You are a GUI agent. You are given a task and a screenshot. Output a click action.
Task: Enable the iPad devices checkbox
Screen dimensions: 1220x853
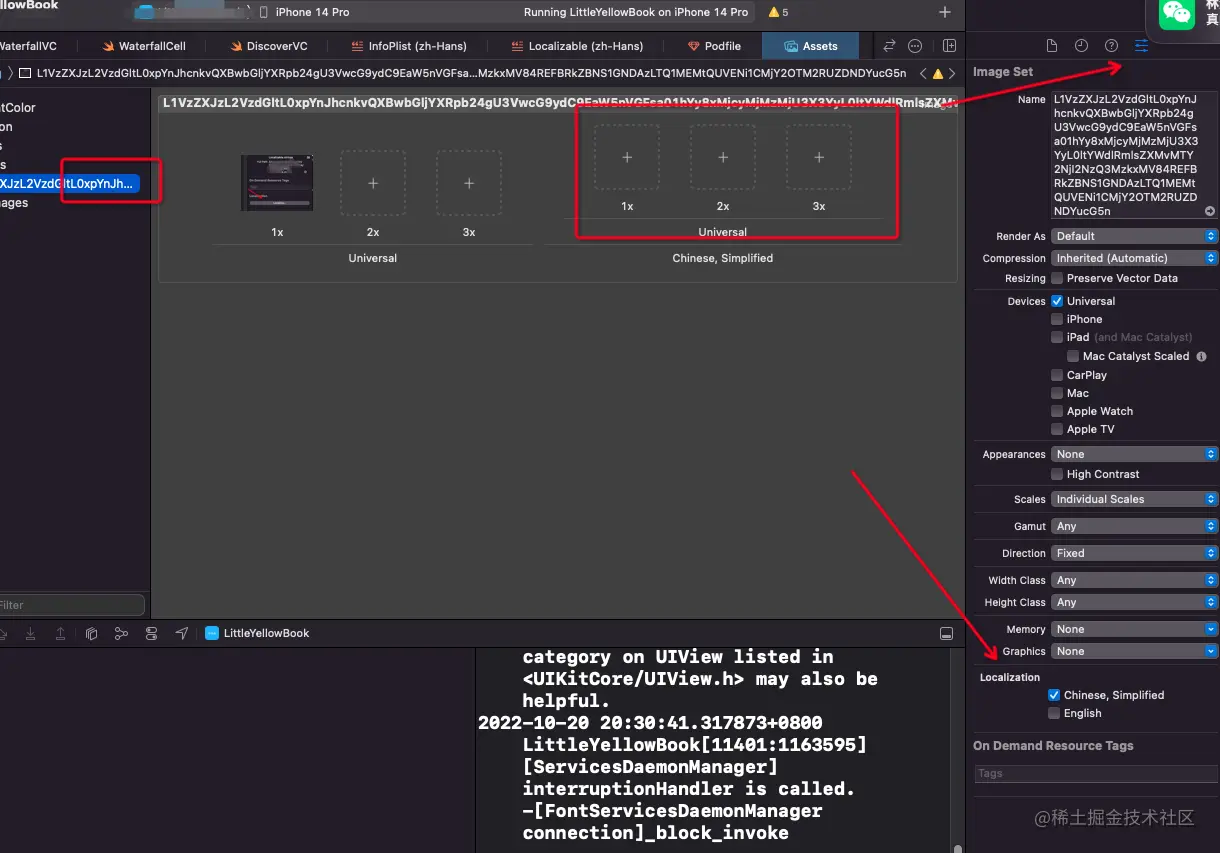click(x=1057, y=337)
